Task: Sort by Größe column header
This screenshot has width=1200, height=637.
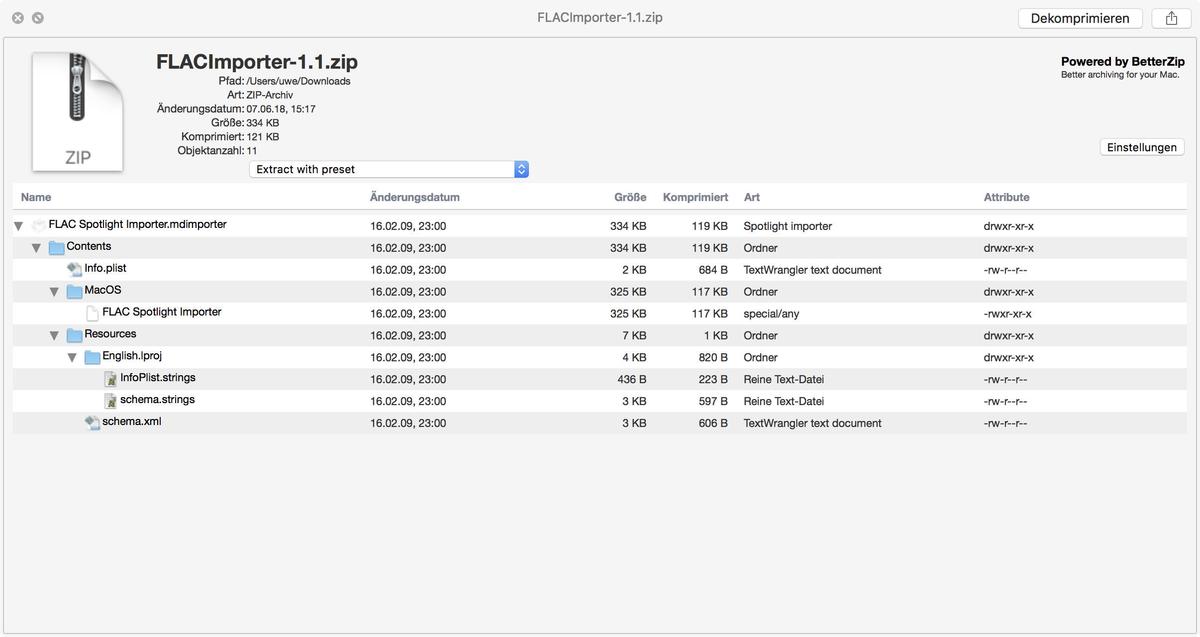Action: click(x=630, y=197)
